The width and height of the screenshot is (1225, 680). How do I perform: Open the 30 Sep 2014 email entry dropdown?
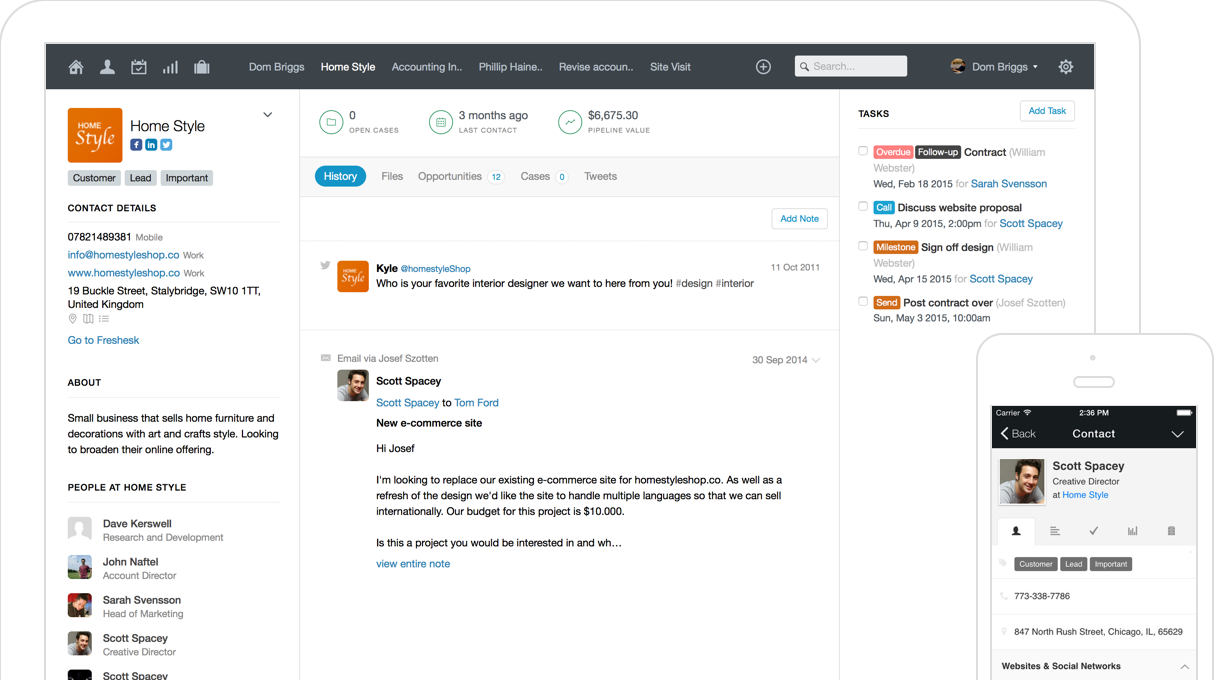tap(816, 360)
